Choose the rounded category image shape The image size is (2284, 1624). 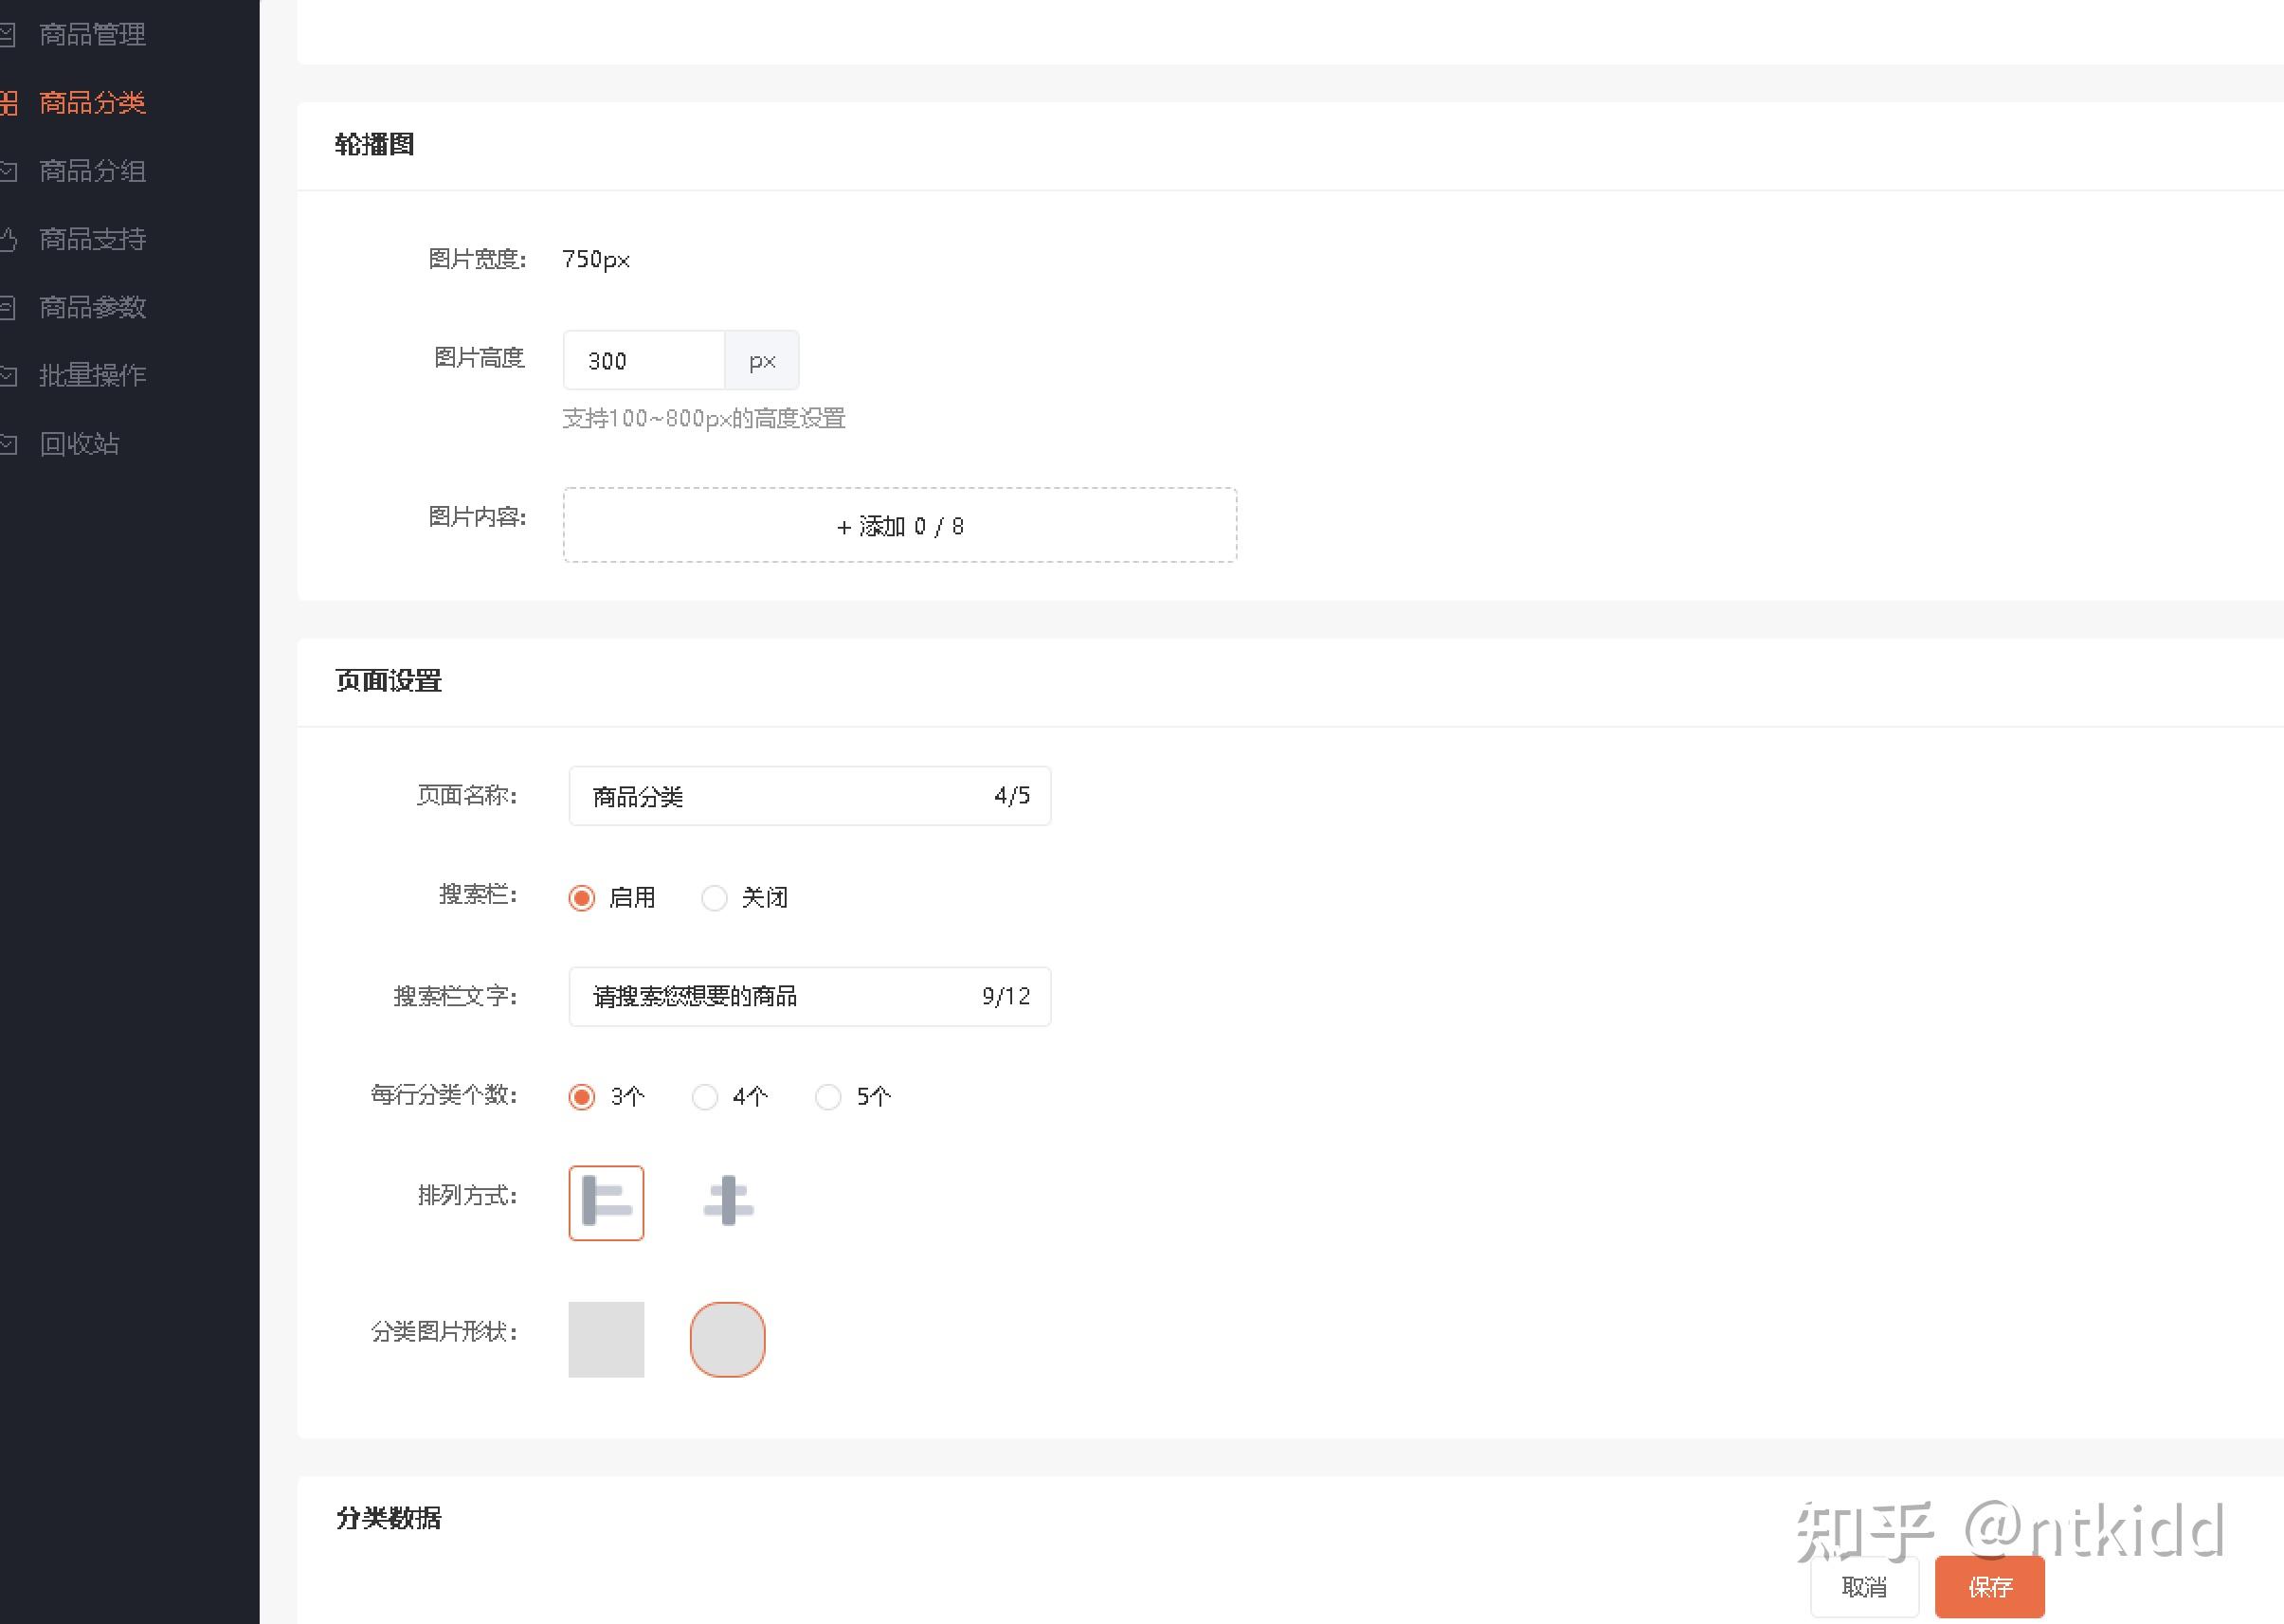[x=727, y=1339]
